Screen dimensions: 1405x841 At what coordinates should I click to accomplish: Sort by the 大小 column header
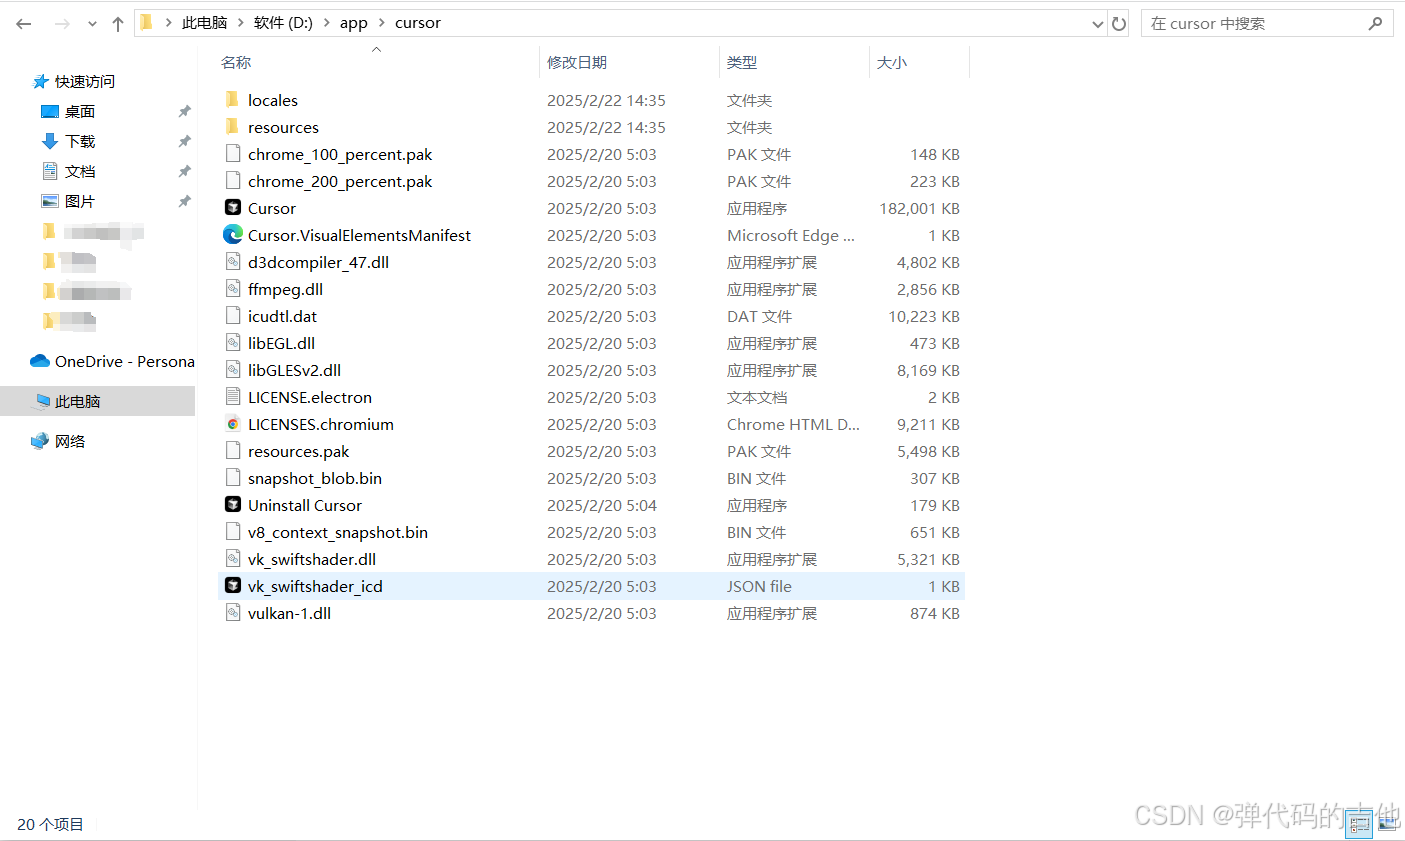coord(892,62)
